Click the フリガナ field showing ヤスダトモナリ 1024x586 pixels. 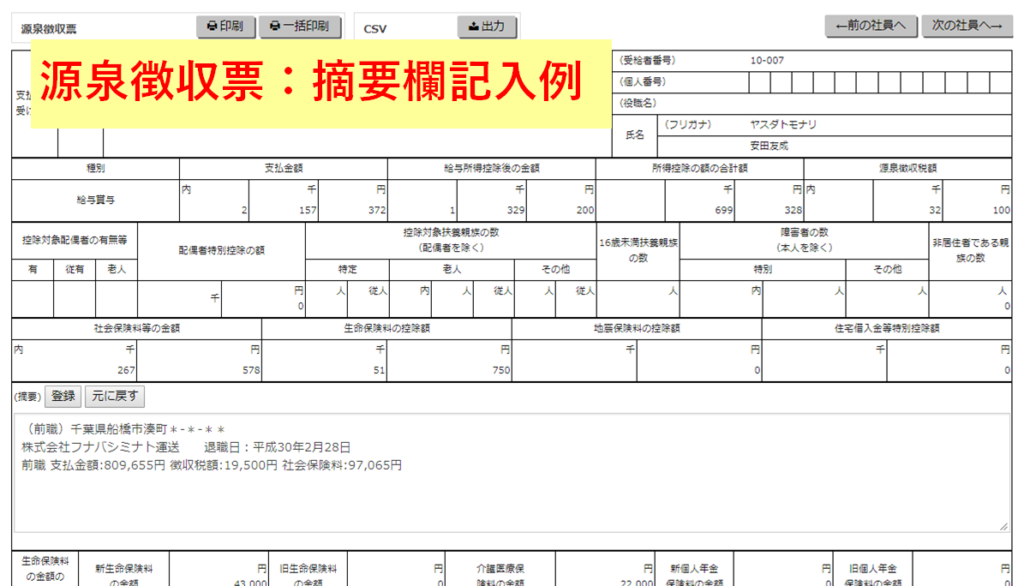783,125
